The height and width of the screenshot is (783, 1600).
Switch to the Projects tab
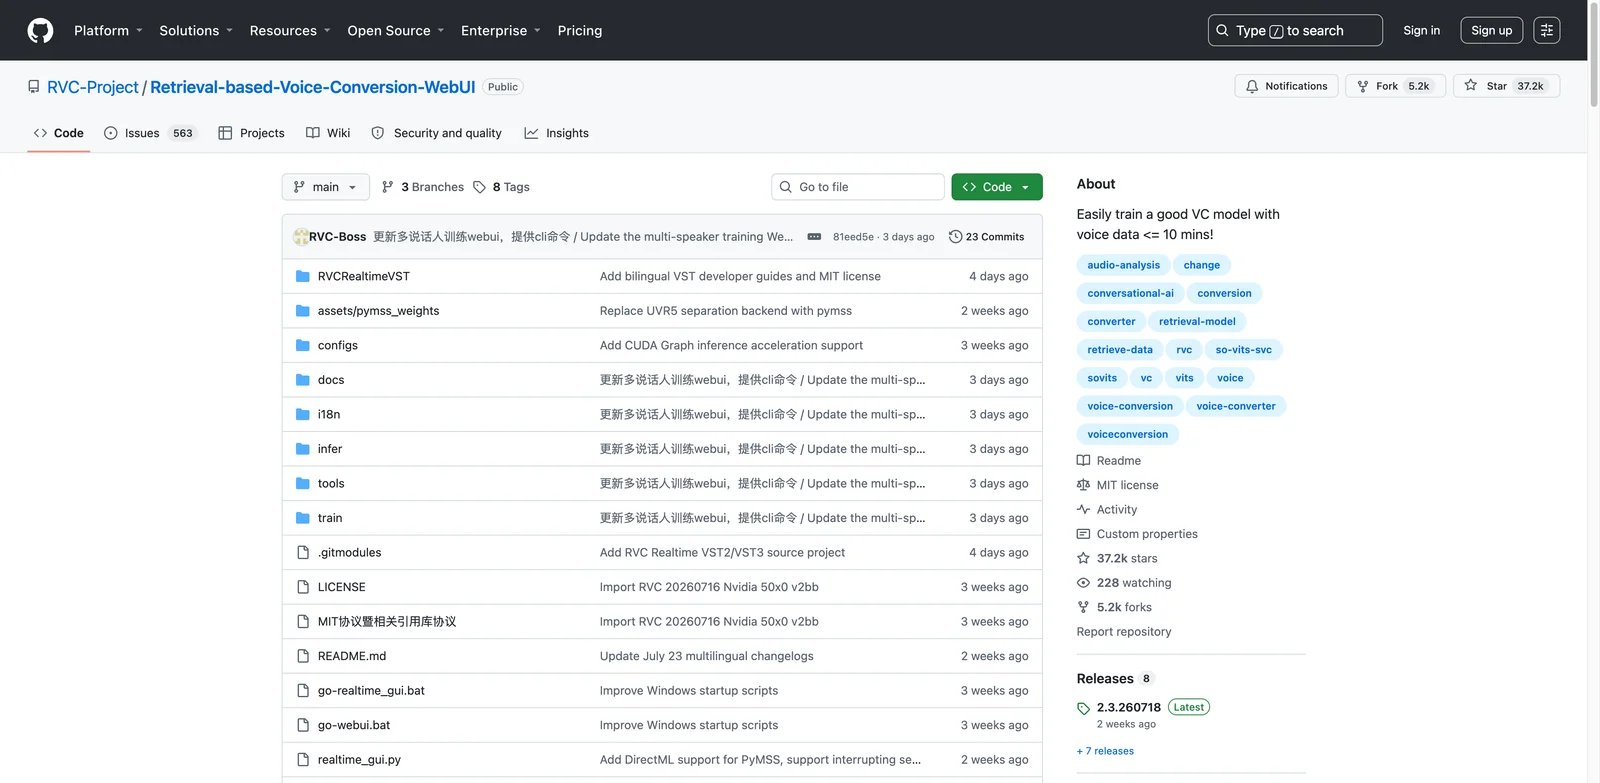[x=252, y=133]
